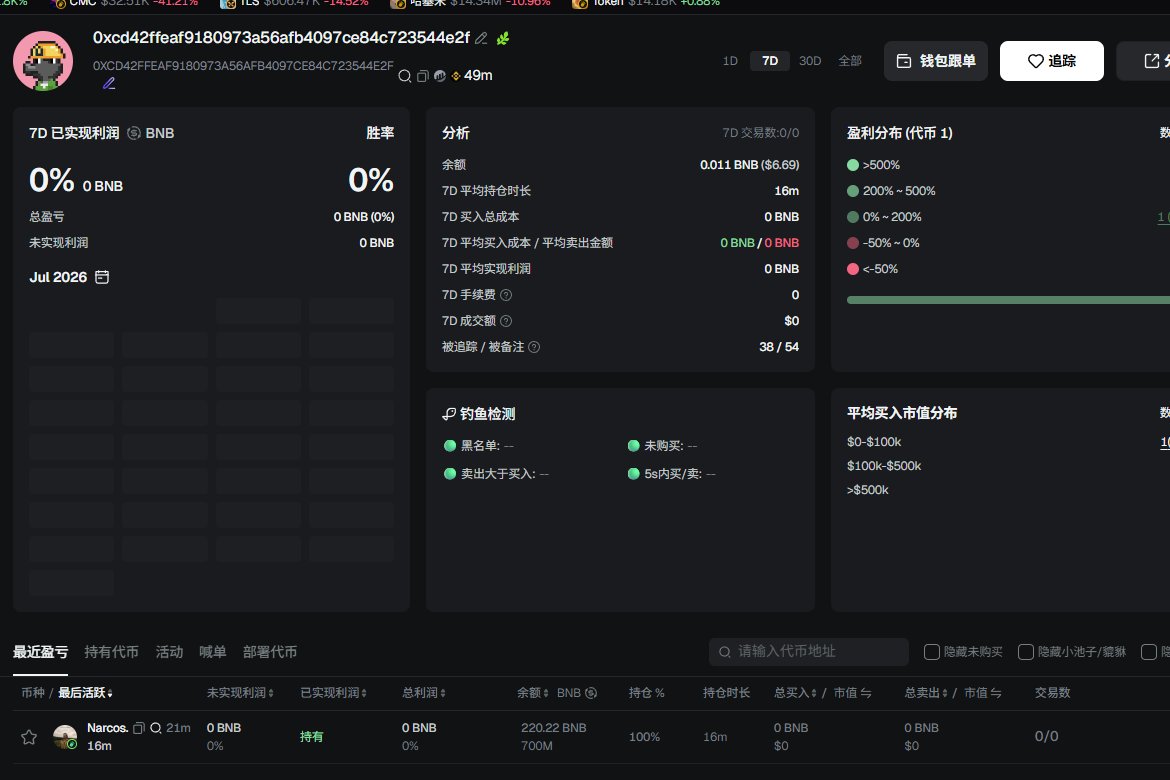The image size is (1170, 780).
Task: Click the green profit distribution bar
Action: 1008,300
